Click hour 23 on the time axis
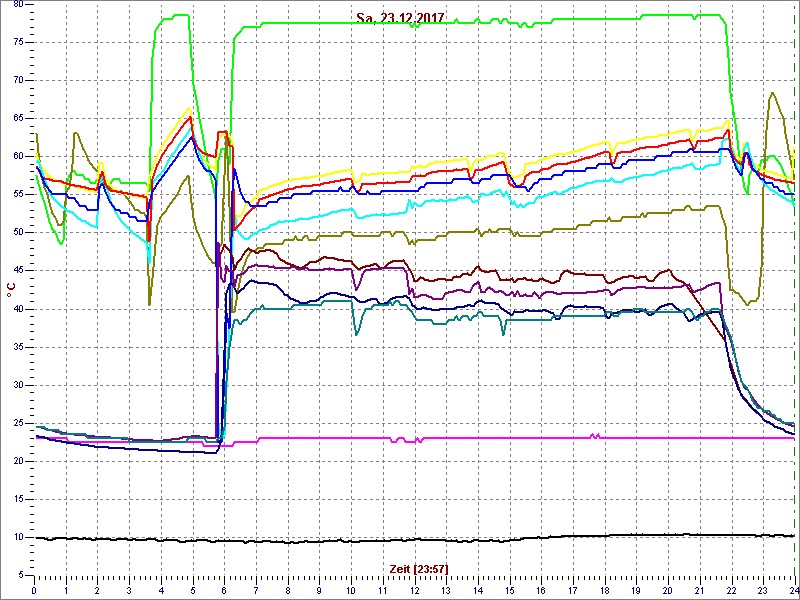 pyautogui.click(x=763, y=589)
